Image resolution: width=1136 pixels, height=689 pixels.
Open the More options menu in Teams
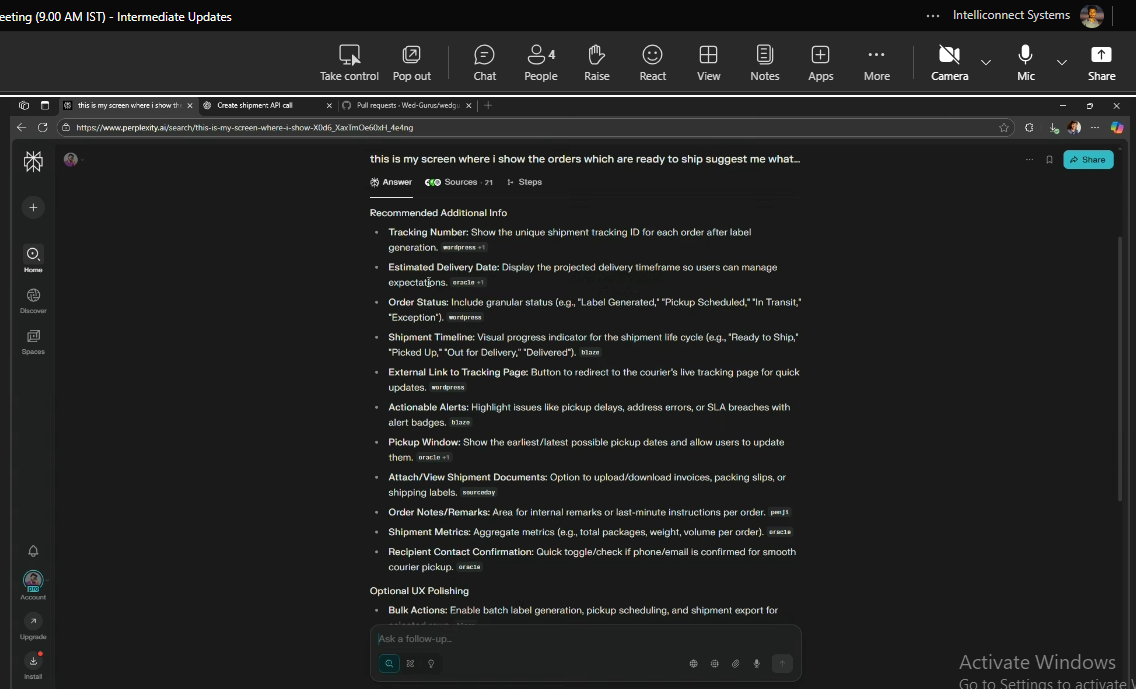877,62
